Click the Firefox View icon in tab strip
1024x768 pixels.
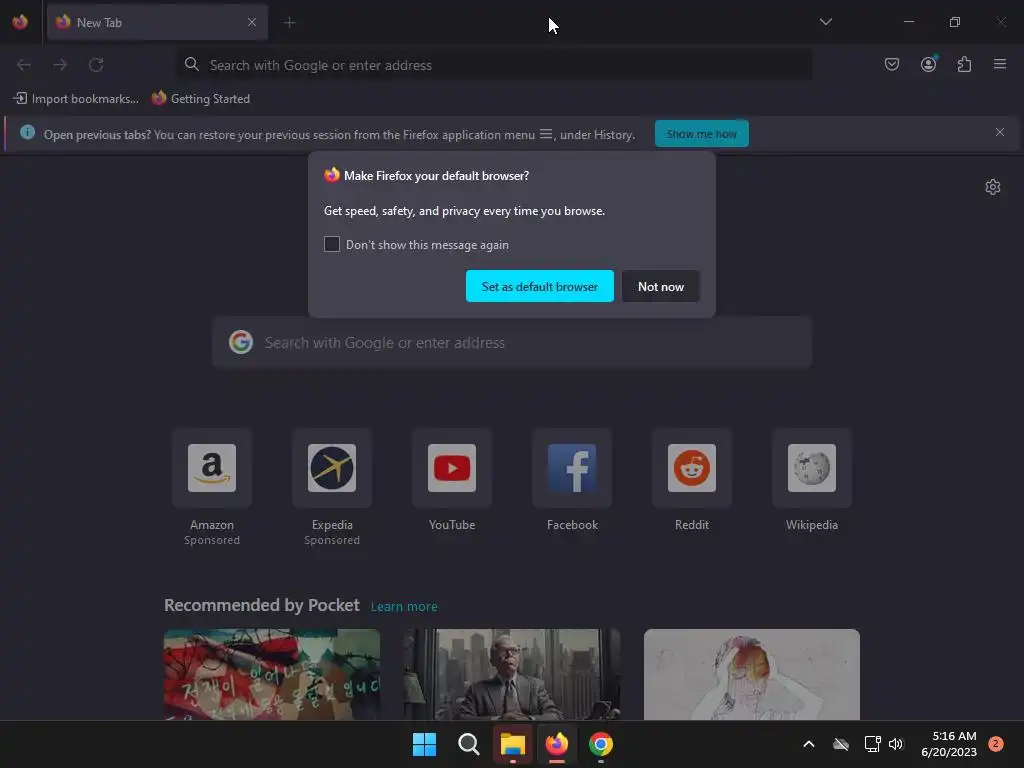[x=20, y=22]
